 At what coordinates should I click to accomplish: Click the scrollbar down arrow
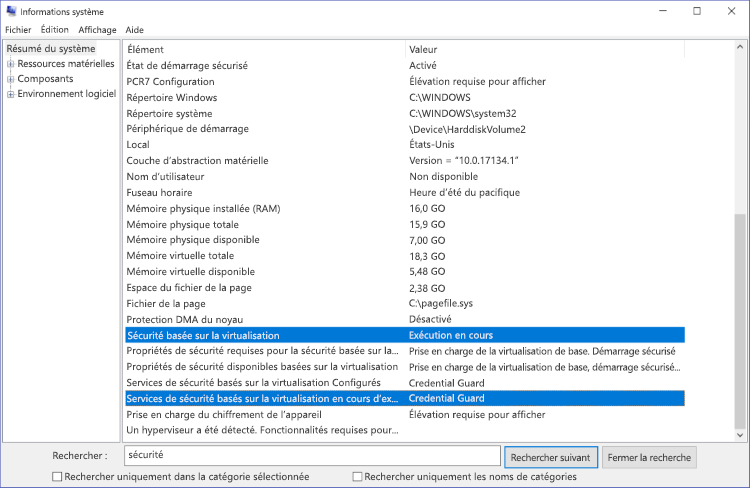point(740,435)
